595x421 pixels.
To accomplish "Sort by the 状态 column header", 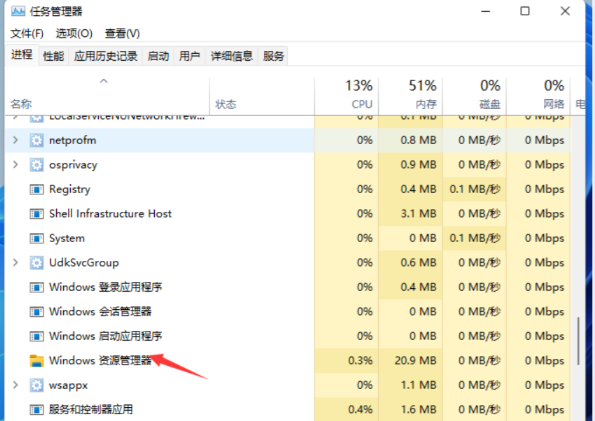I will (x=262, y=96).
